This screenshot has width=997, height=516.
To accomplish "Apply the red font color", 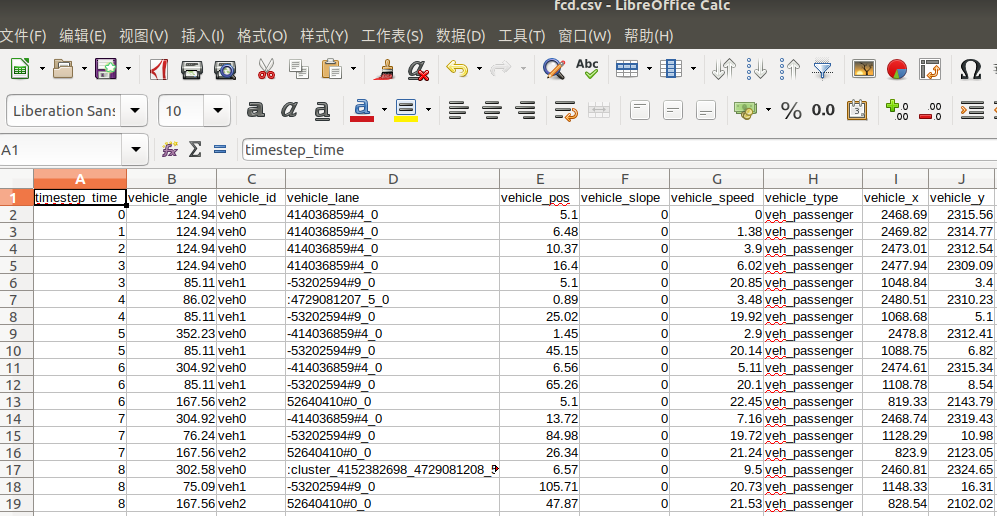I will pos(362,111).
